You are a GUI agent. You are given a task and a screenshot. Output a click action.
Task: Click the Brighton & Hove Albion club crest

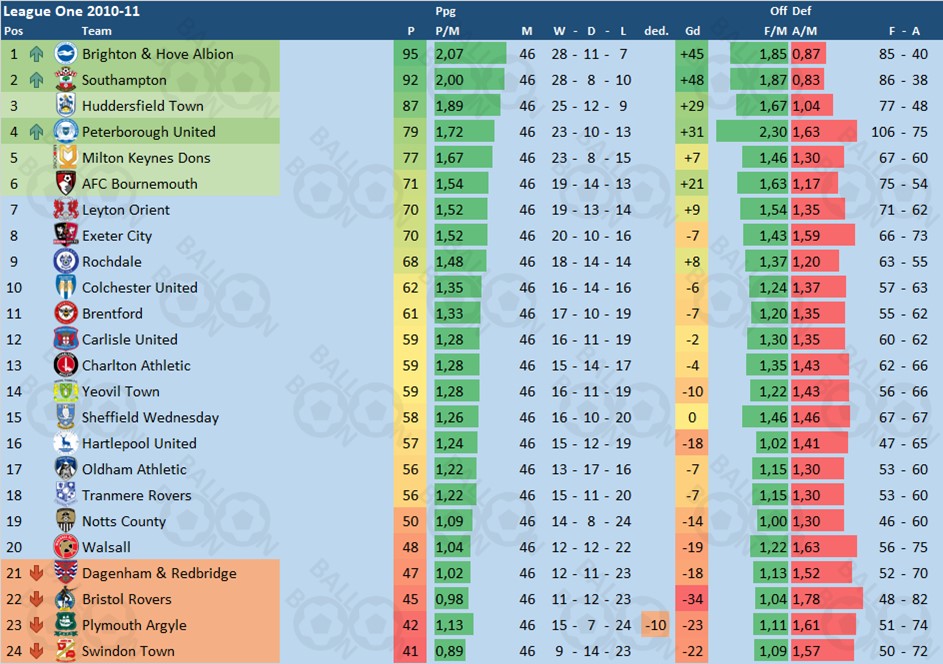66,54
